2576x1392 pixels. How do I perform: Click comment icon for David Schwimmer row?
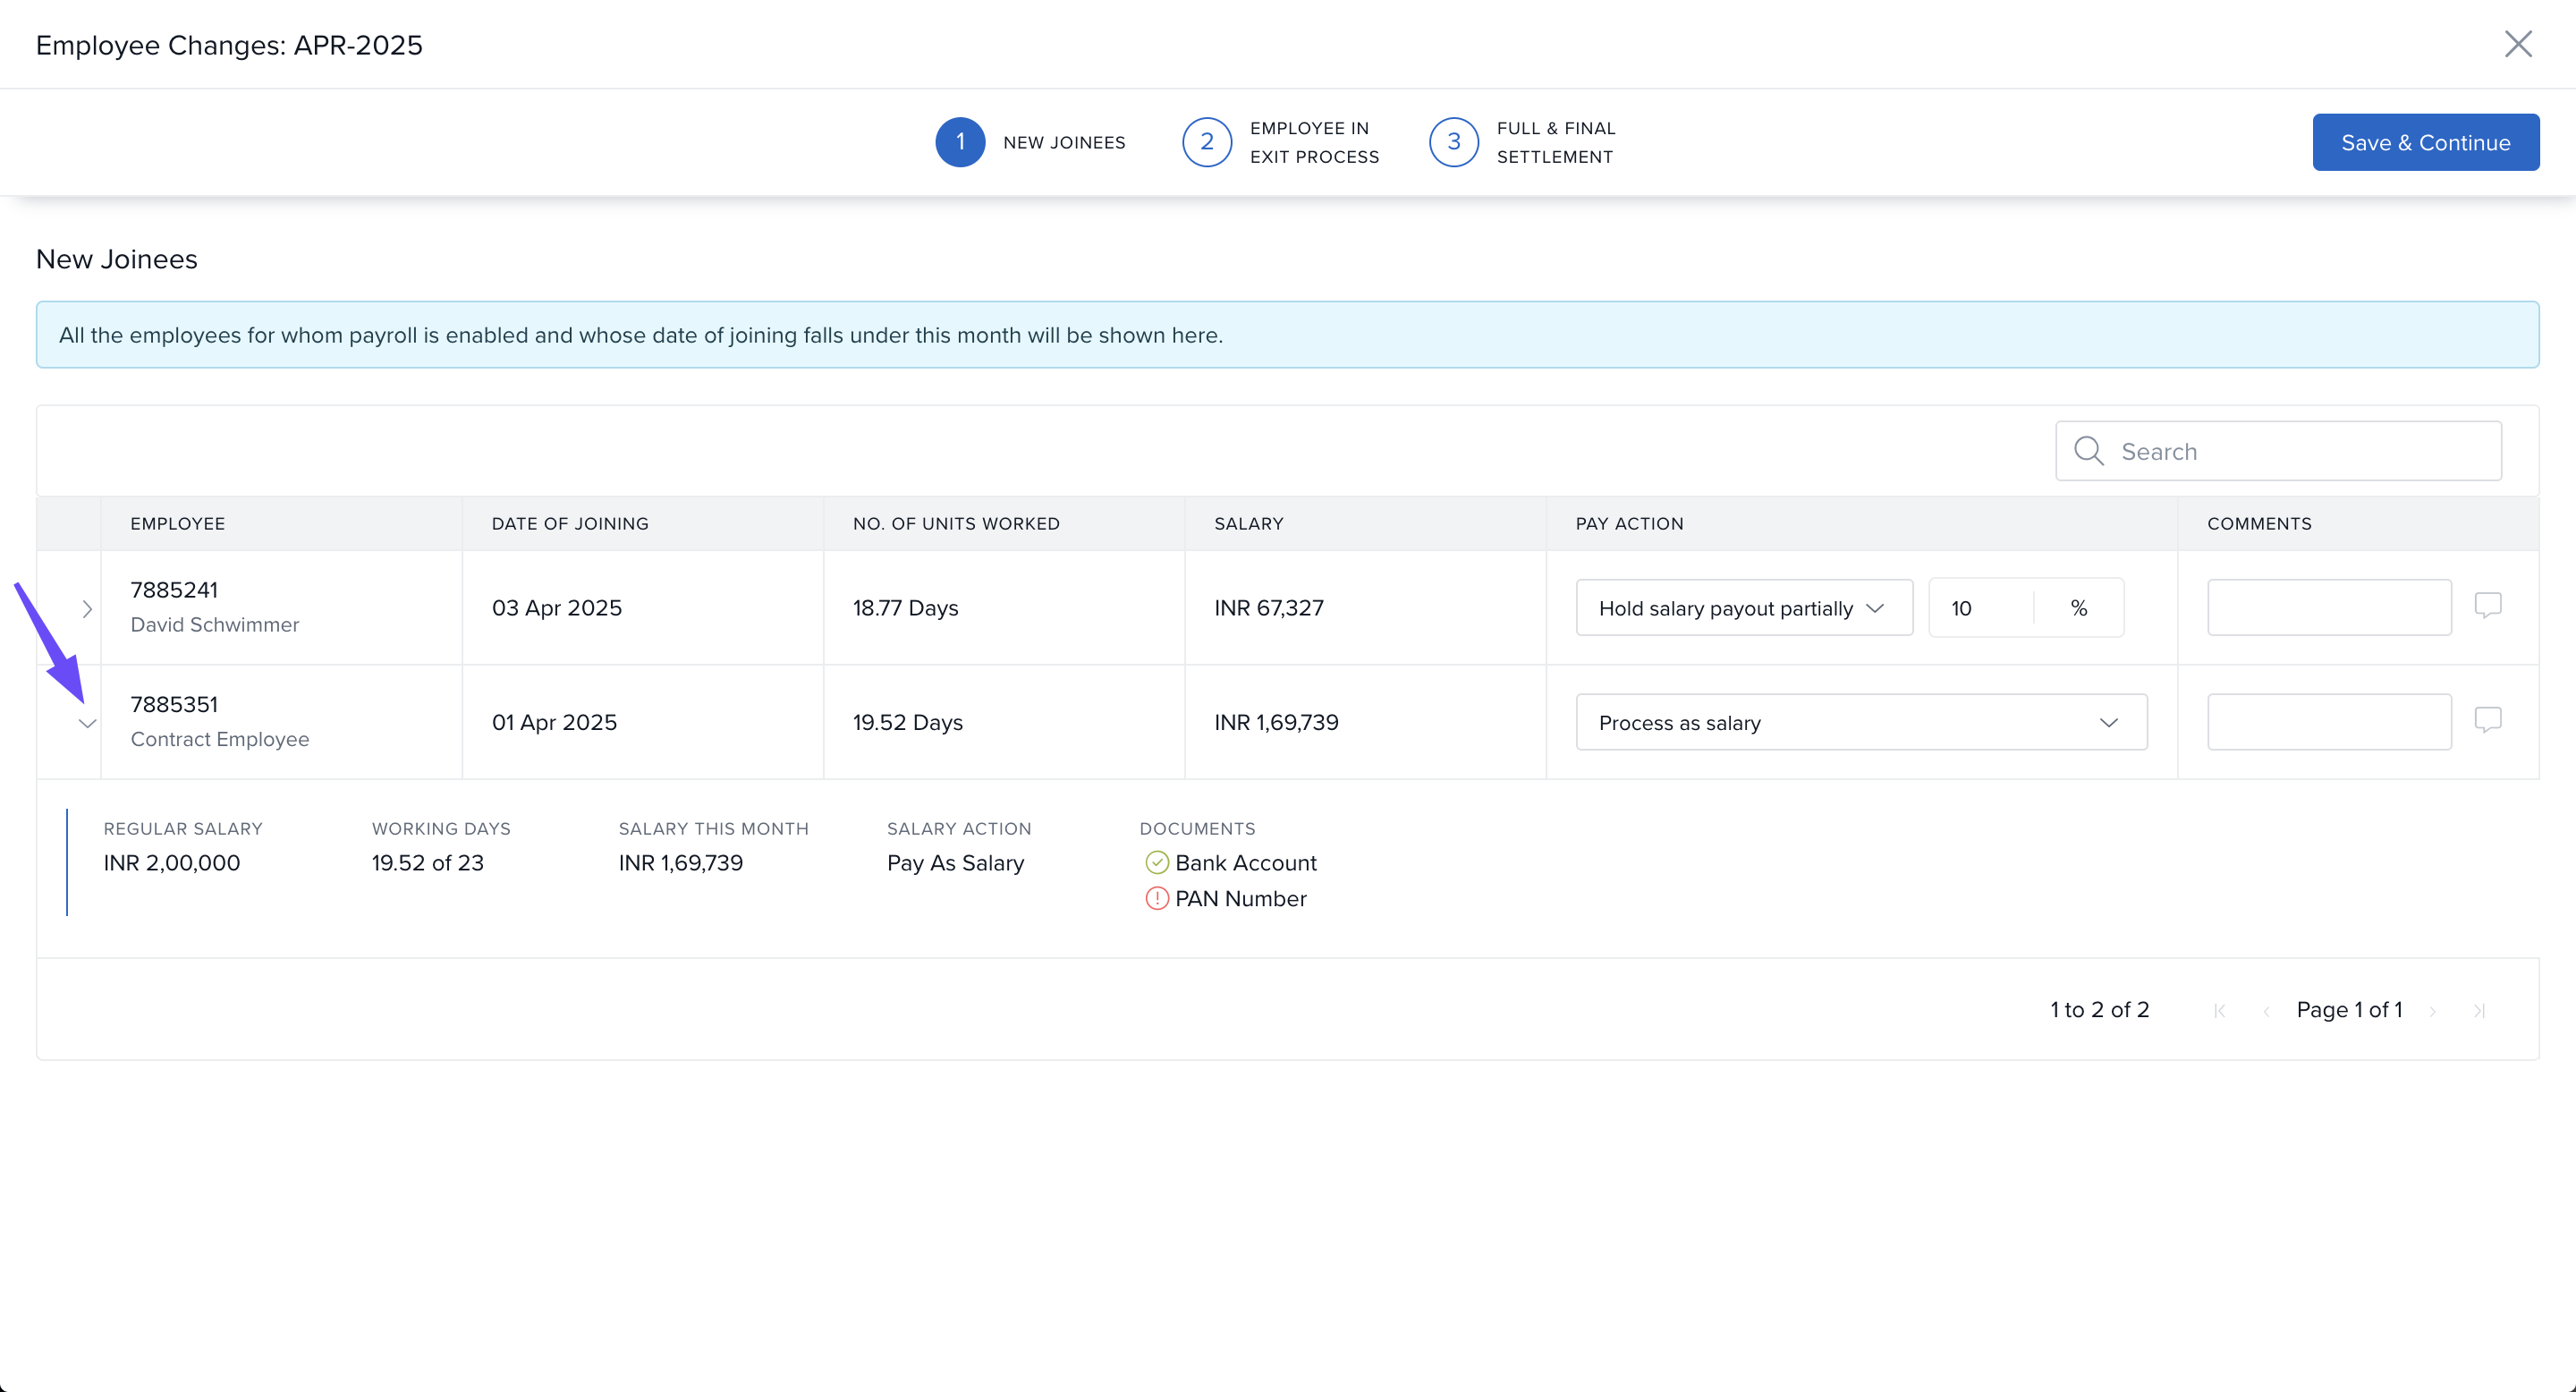pyautogui.click(x=2487, y=605)
